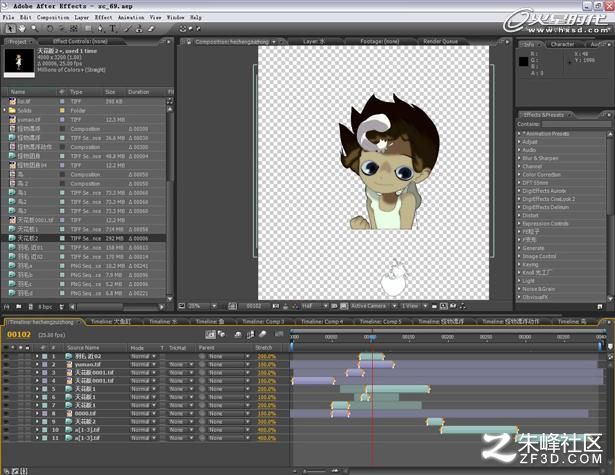
Task: Select the Brush tool
Action: (127, 29)
